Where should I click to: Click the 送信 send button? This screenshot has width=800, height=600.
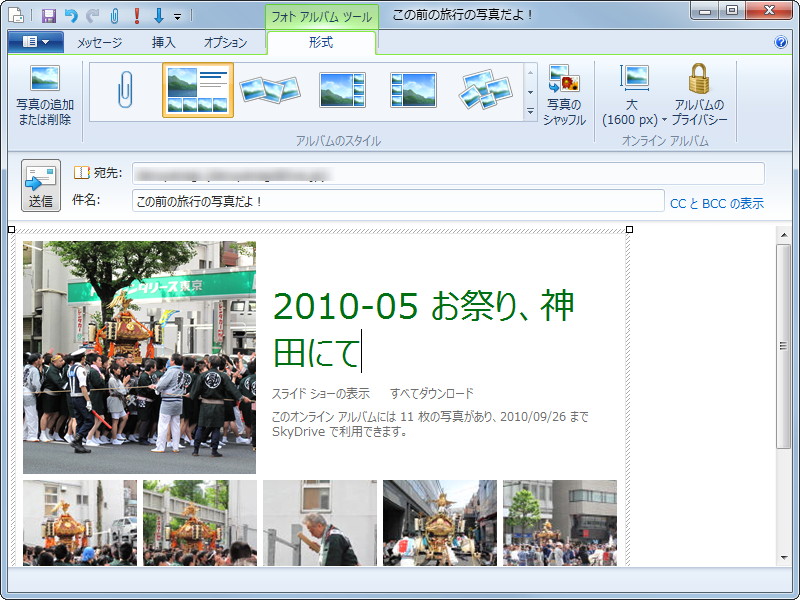click(41, 185)
